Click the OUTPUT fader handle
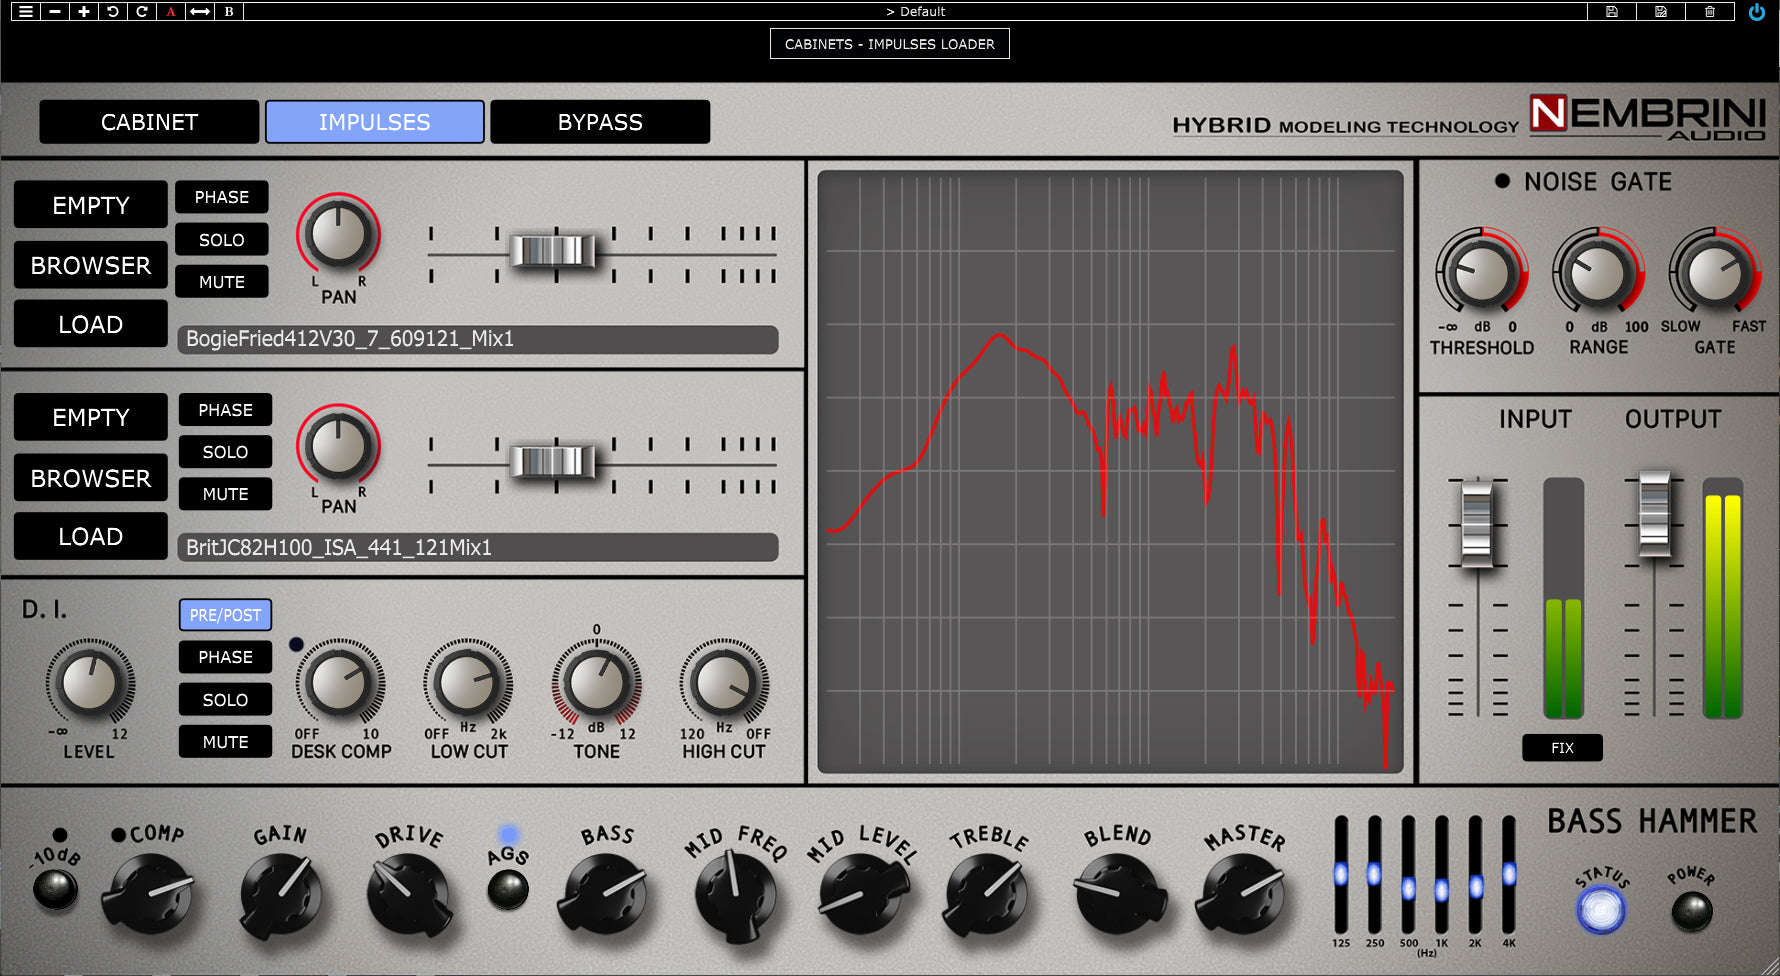Image resolution: width=1780 pixels, height=976 pixels. (x=1654, y=513)
